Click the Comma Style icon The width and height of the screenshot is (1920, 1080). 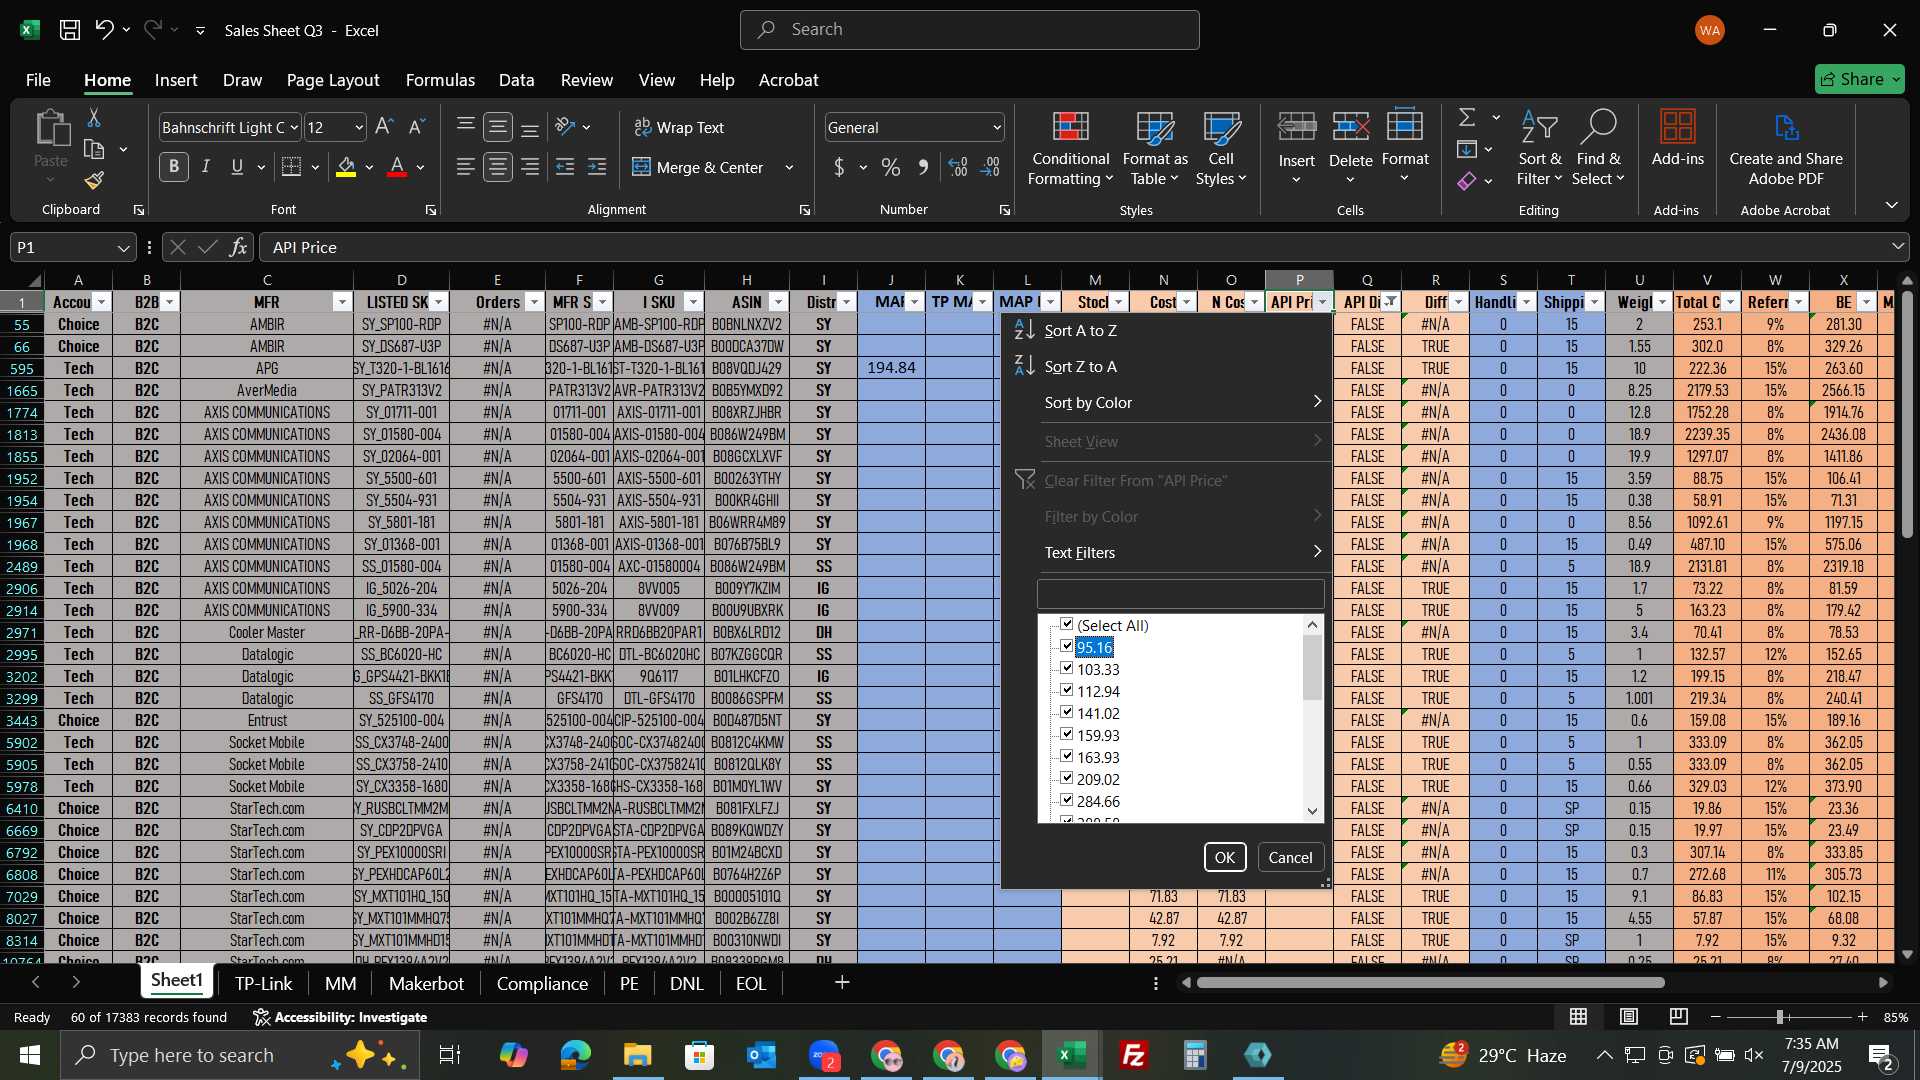(x=923, y=167)
